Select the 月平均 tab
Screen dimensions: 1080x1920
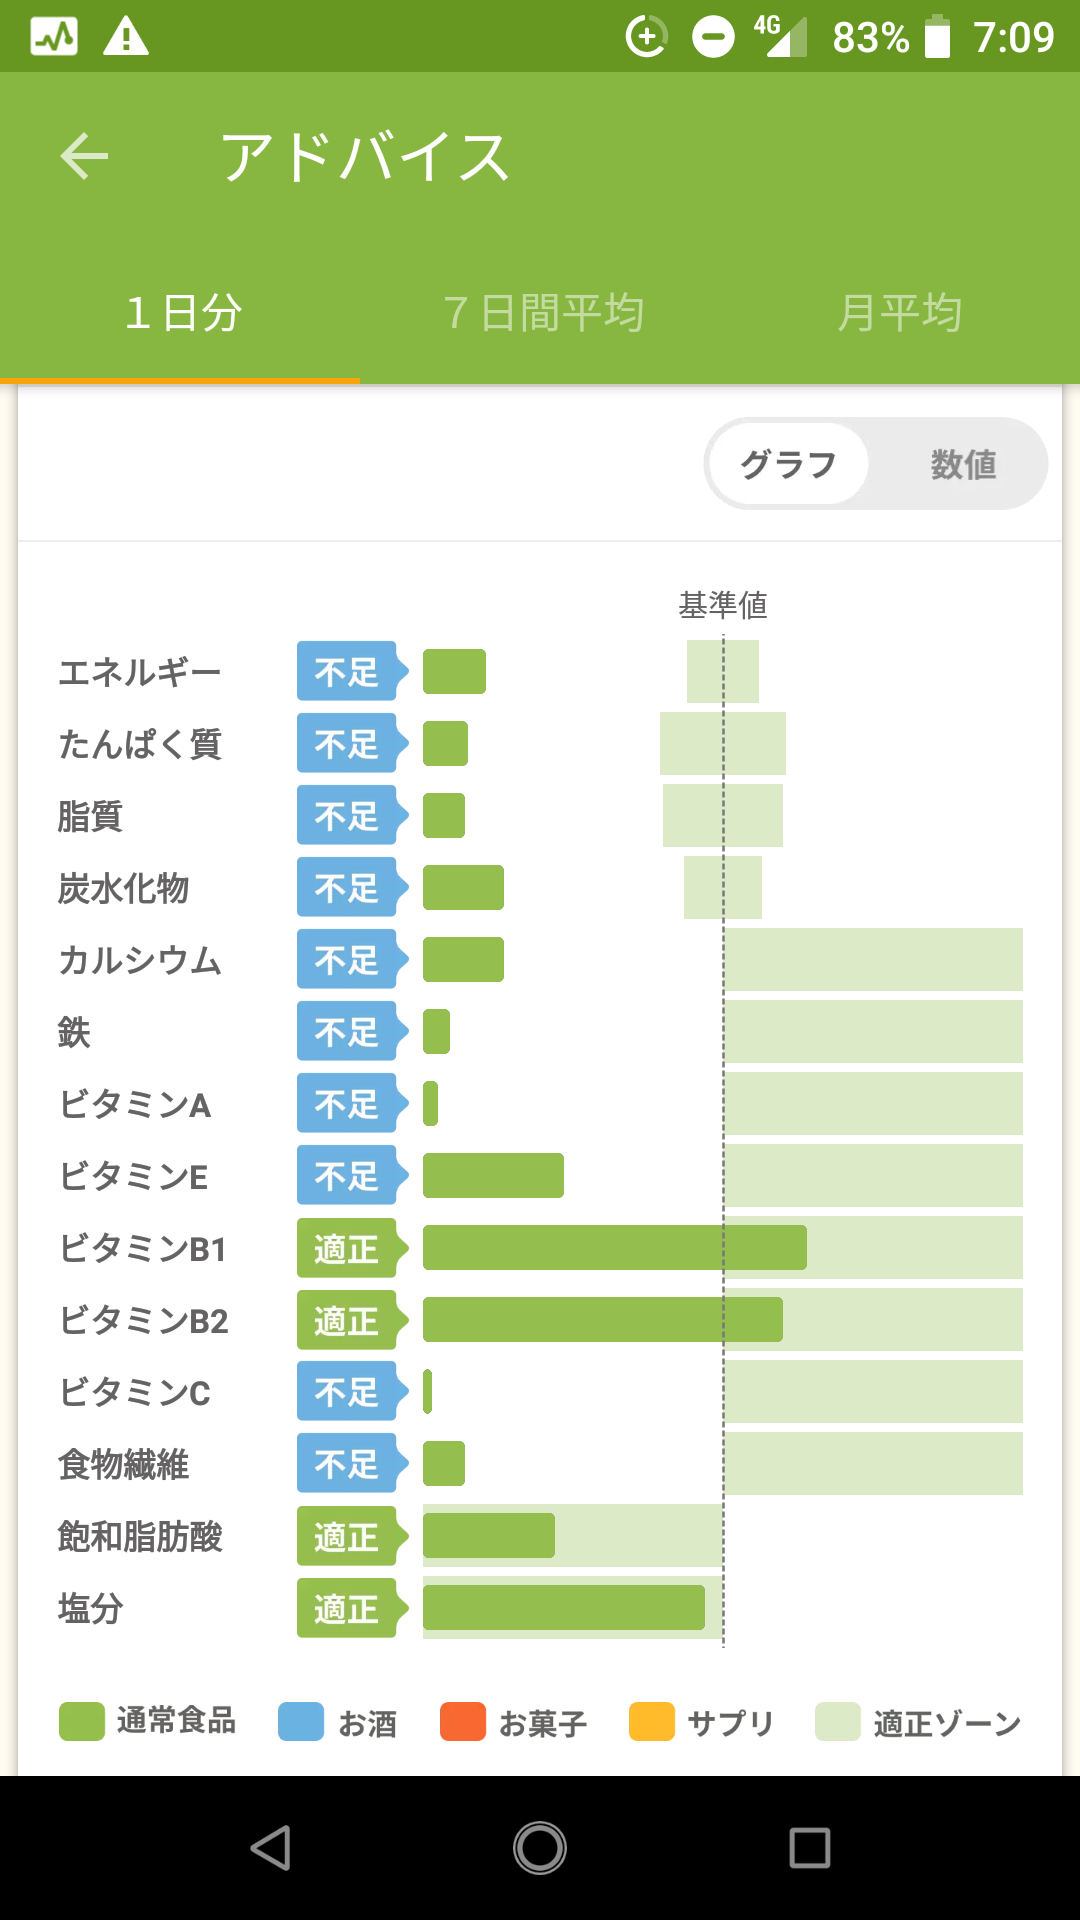pos(900,313)
